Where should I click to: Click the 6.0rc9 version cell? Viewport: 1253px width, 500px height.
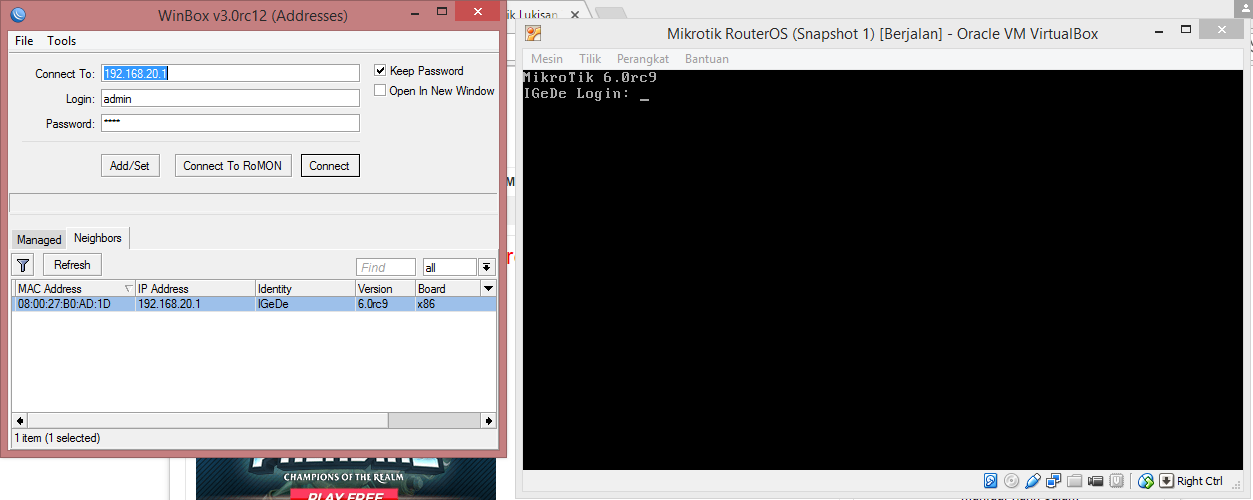pyautogui.click(x=385, y=304)
